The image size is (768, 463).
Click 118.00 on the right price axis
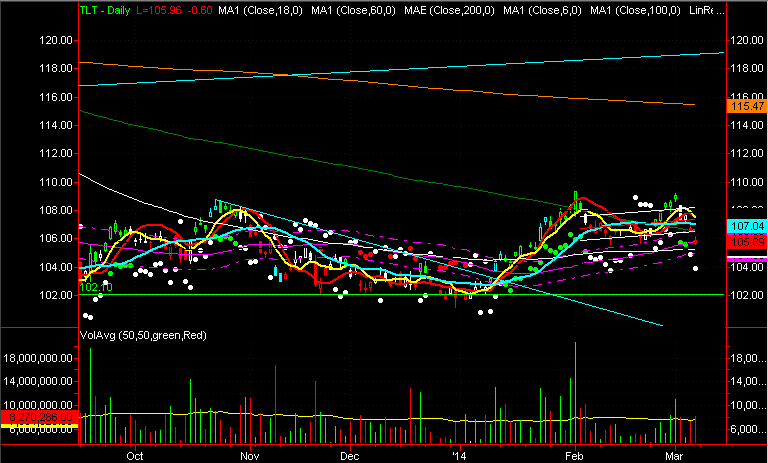(x=747, y=68)
